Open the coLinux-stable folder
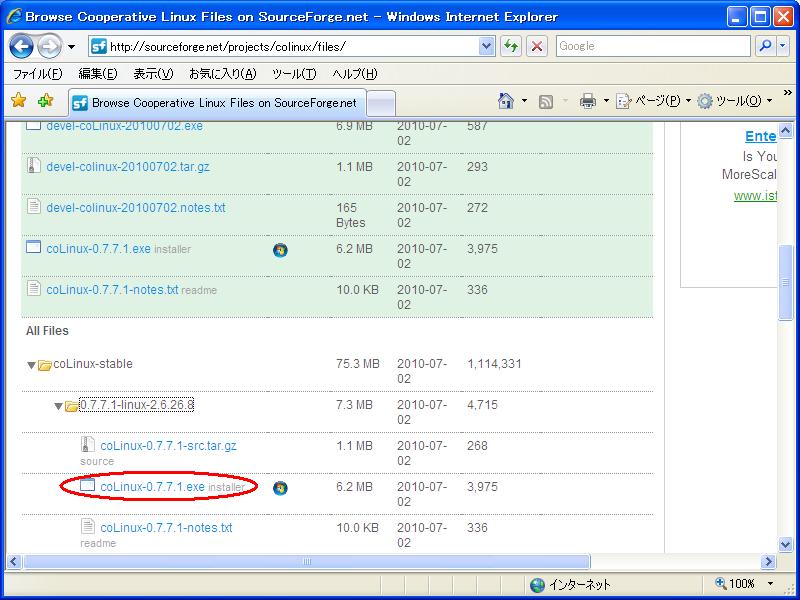800x600 pixels. click(x=93, y=364)
